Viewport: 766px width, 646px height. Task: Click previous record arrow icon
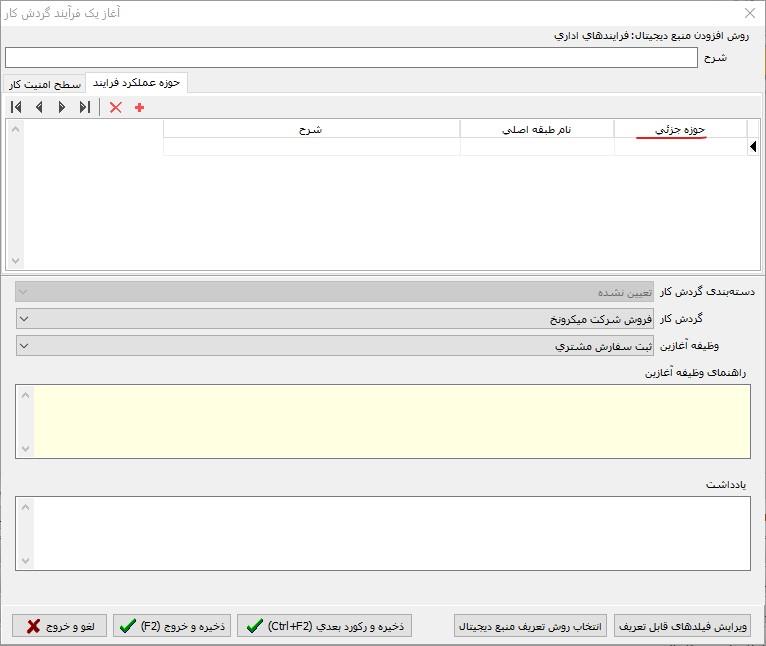click(x=39, y=107)
